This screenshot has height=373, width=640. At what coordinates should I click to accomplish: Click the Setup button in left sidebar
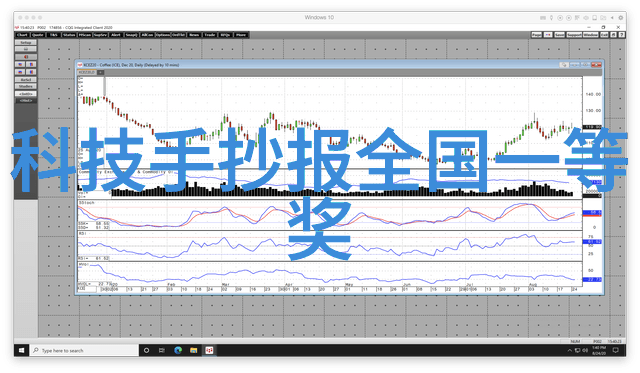(26, 42)
